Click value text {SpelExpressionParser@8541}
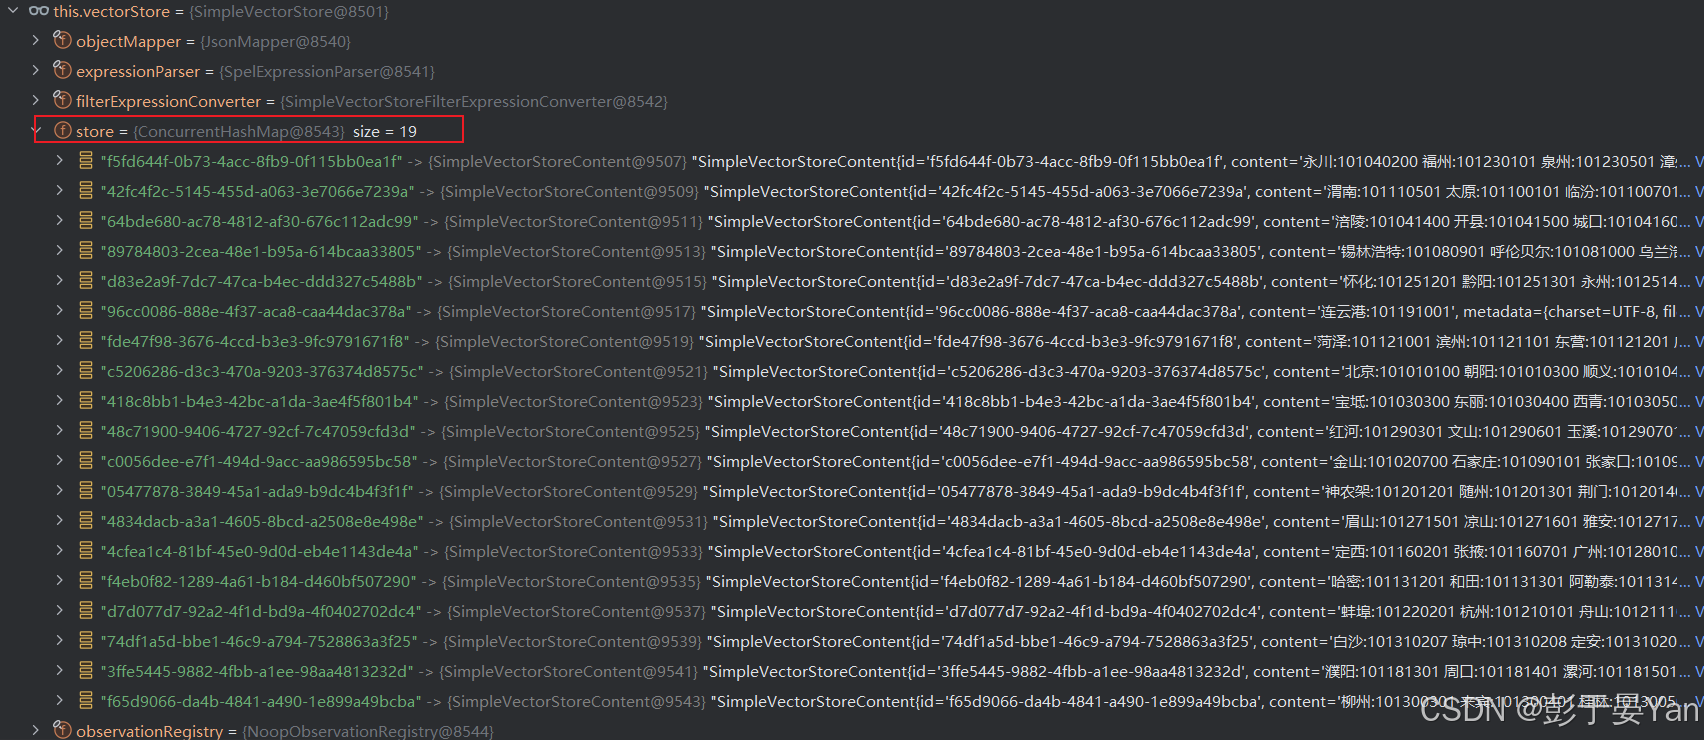Screen dimensions: 1704x740 (327, 72)
